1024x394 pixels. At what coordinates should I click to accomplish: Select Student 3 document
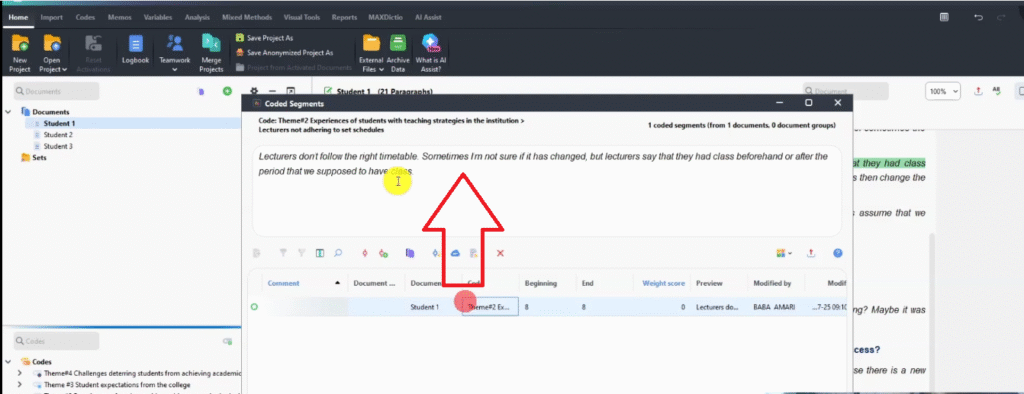click(x=58, y=146)
